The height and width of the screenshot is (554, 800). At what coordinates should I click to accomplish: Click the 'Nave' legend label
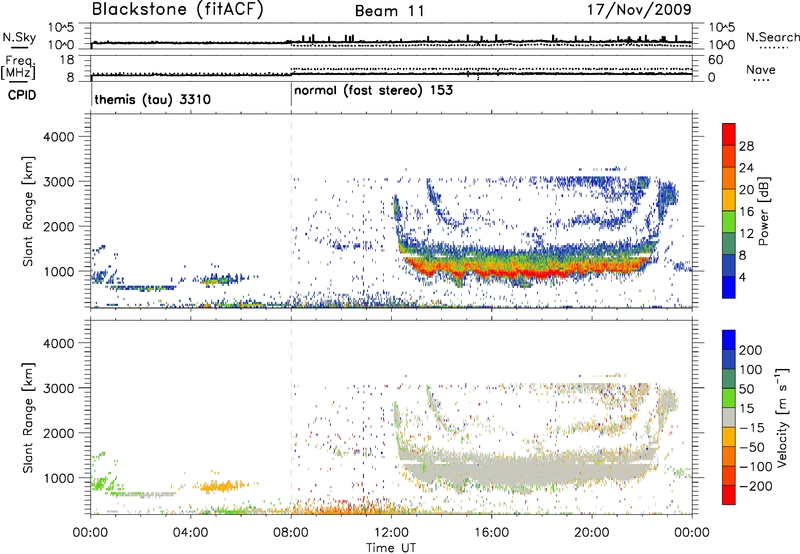tap(761, 70)
